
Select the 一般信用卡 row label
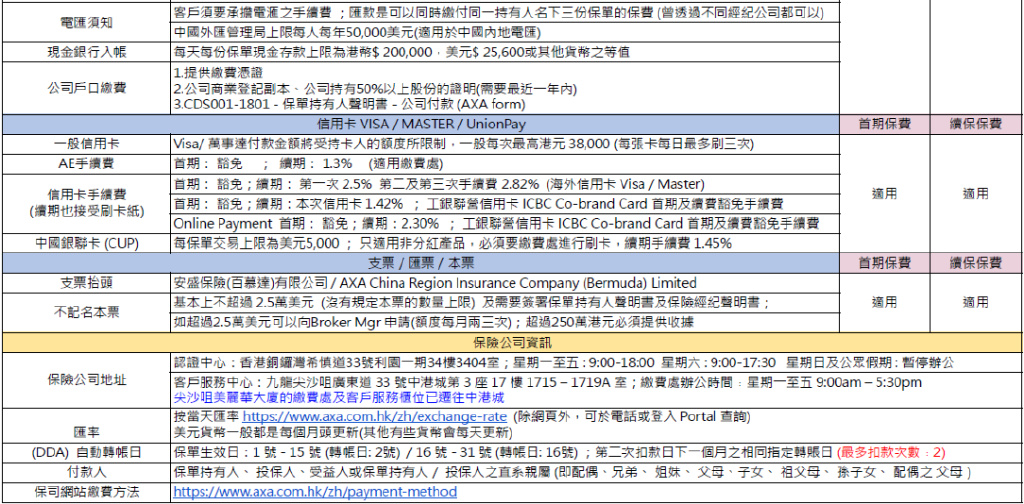click(85, 144)
